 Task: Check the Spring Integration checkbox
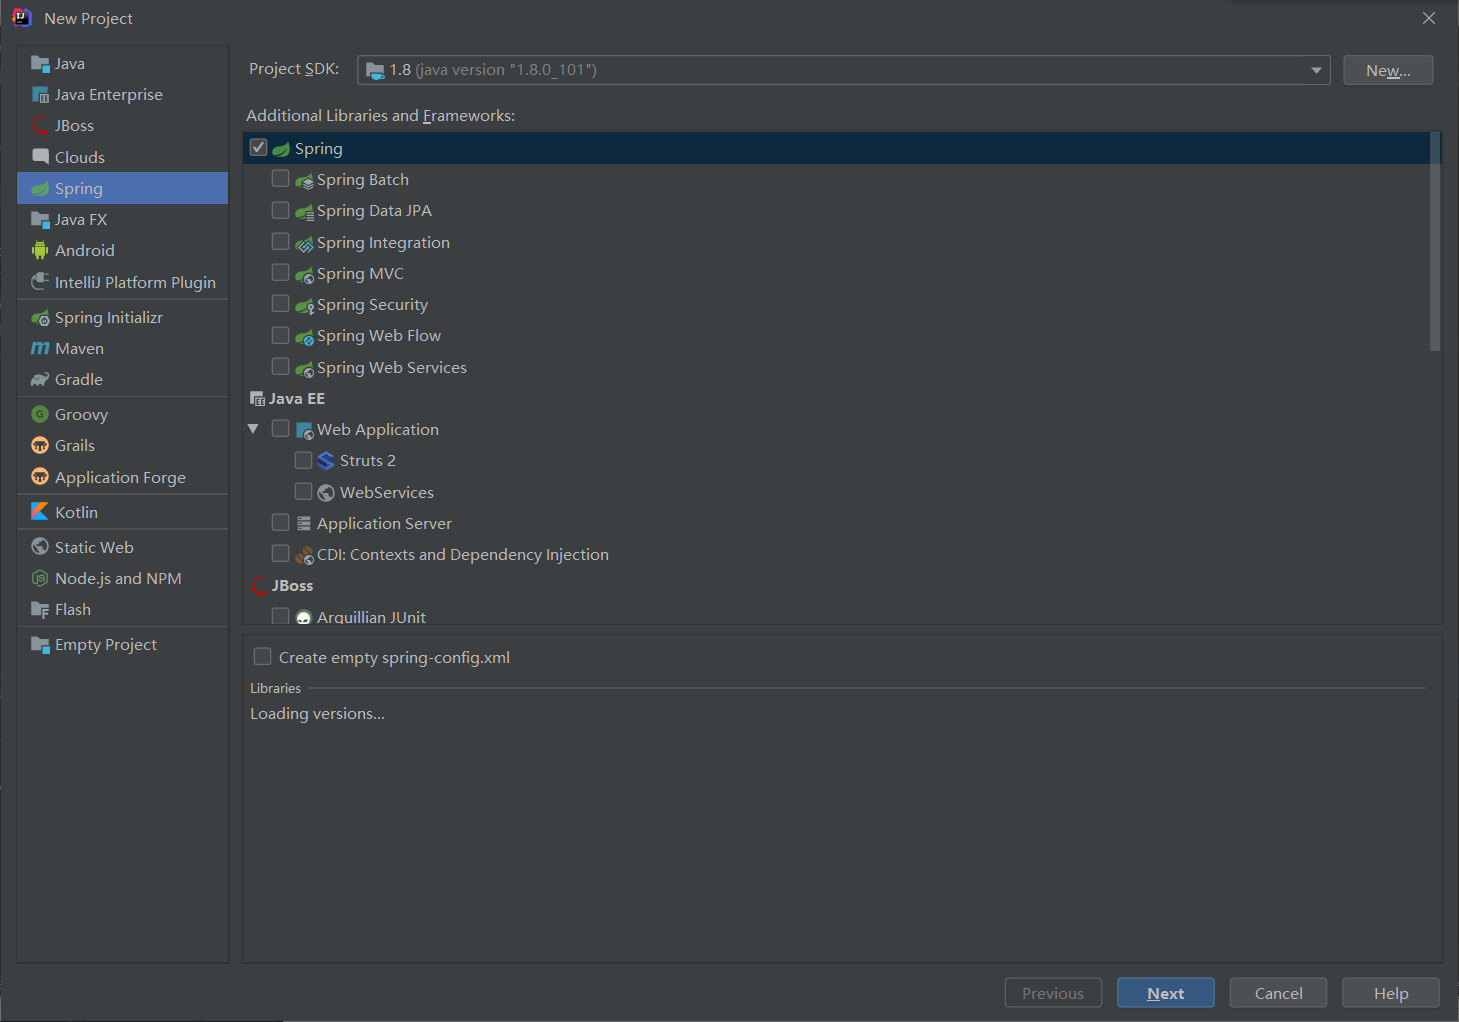pyautogui.click(x=281, y=242)
